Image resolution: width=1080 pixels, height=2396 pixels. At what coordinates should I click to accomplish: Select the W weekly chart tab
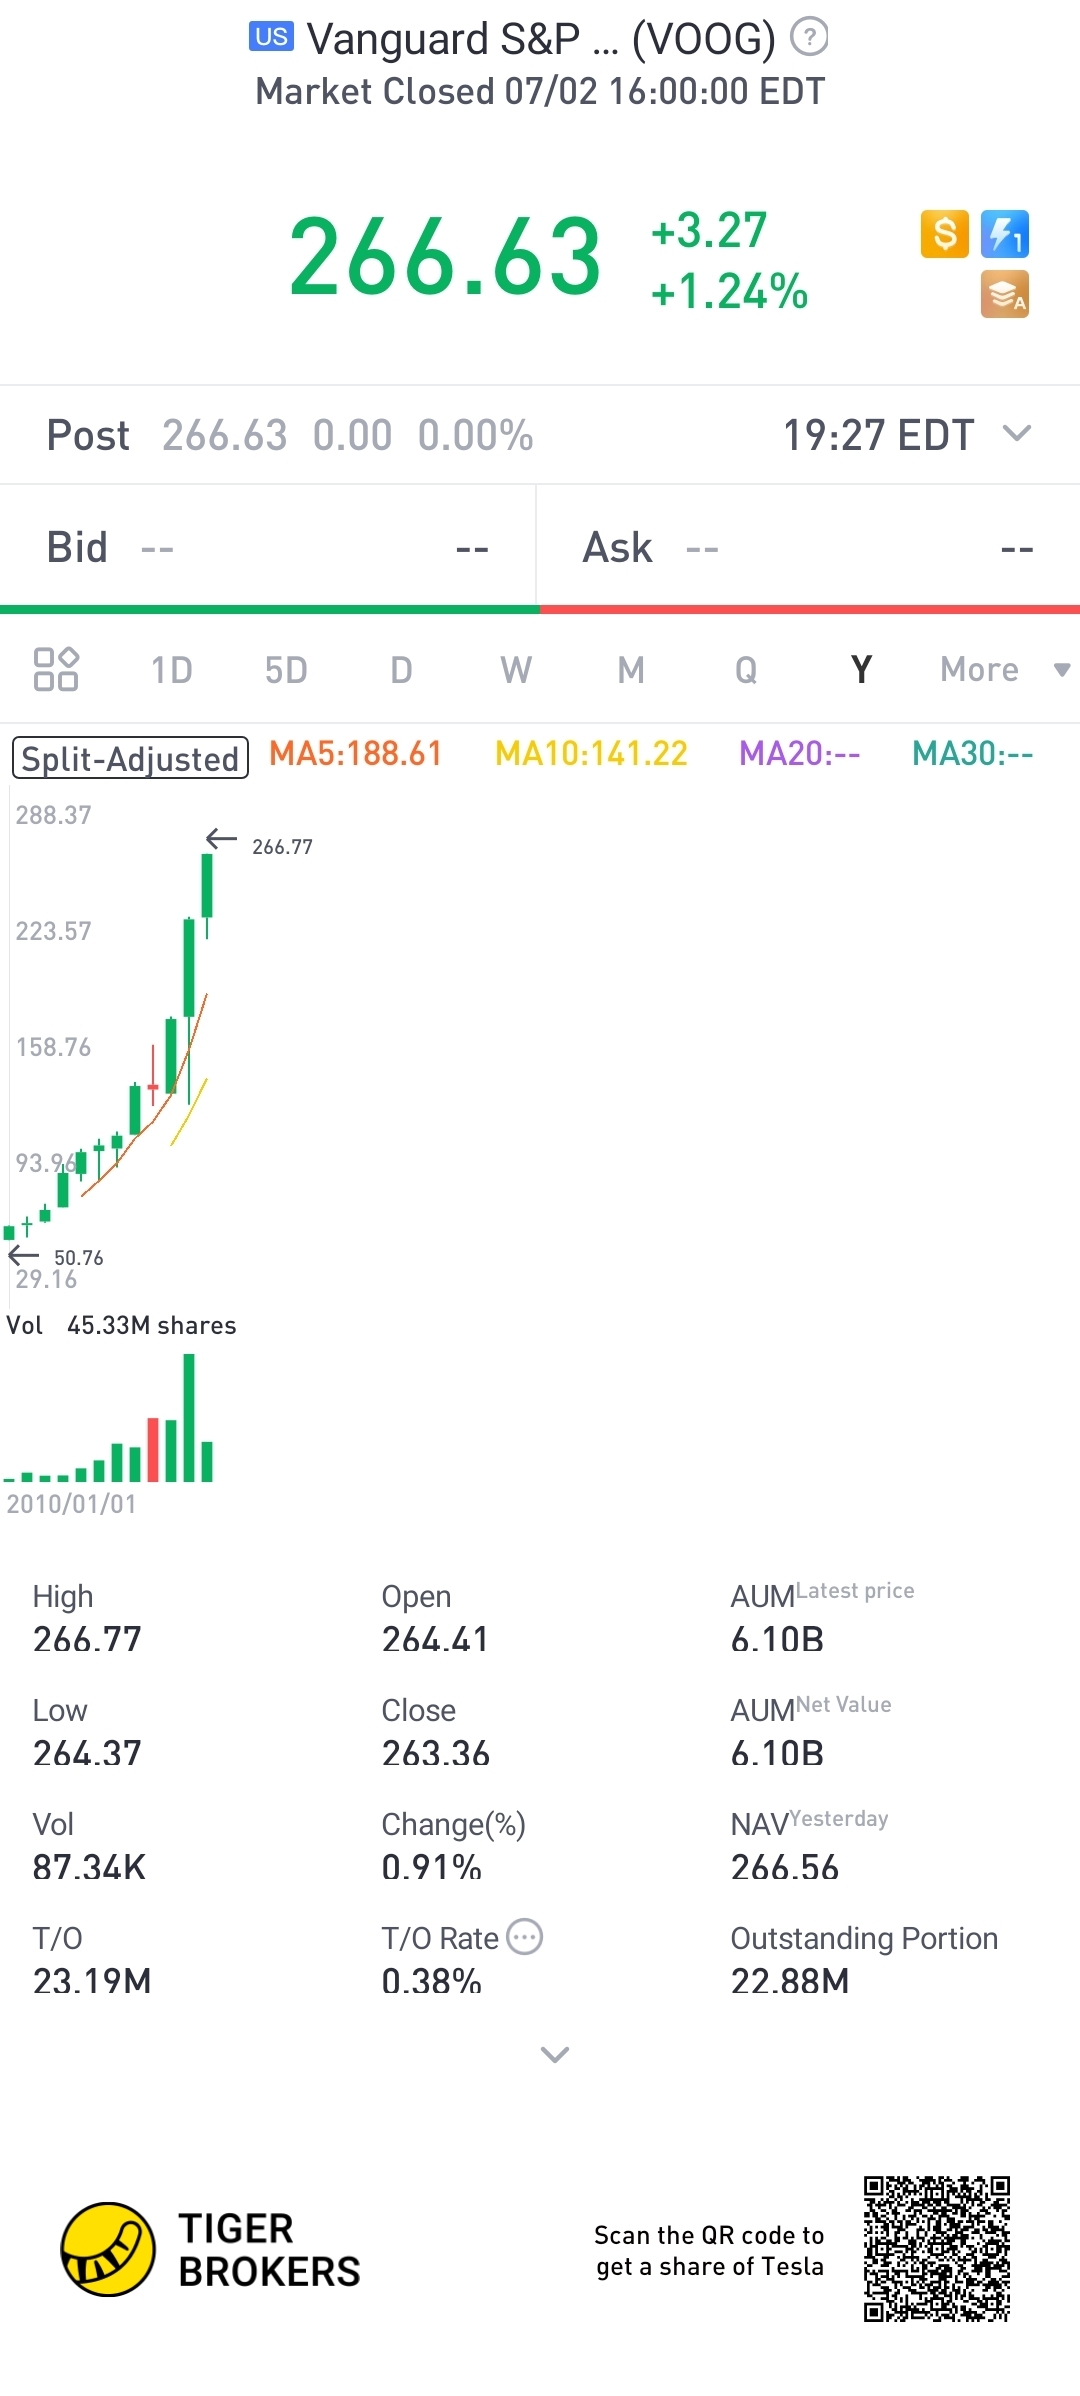point(516,669)
